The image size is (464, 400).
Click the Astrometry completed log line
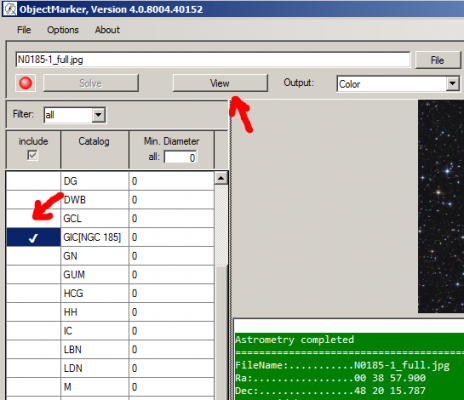click(x=294, y=340)
